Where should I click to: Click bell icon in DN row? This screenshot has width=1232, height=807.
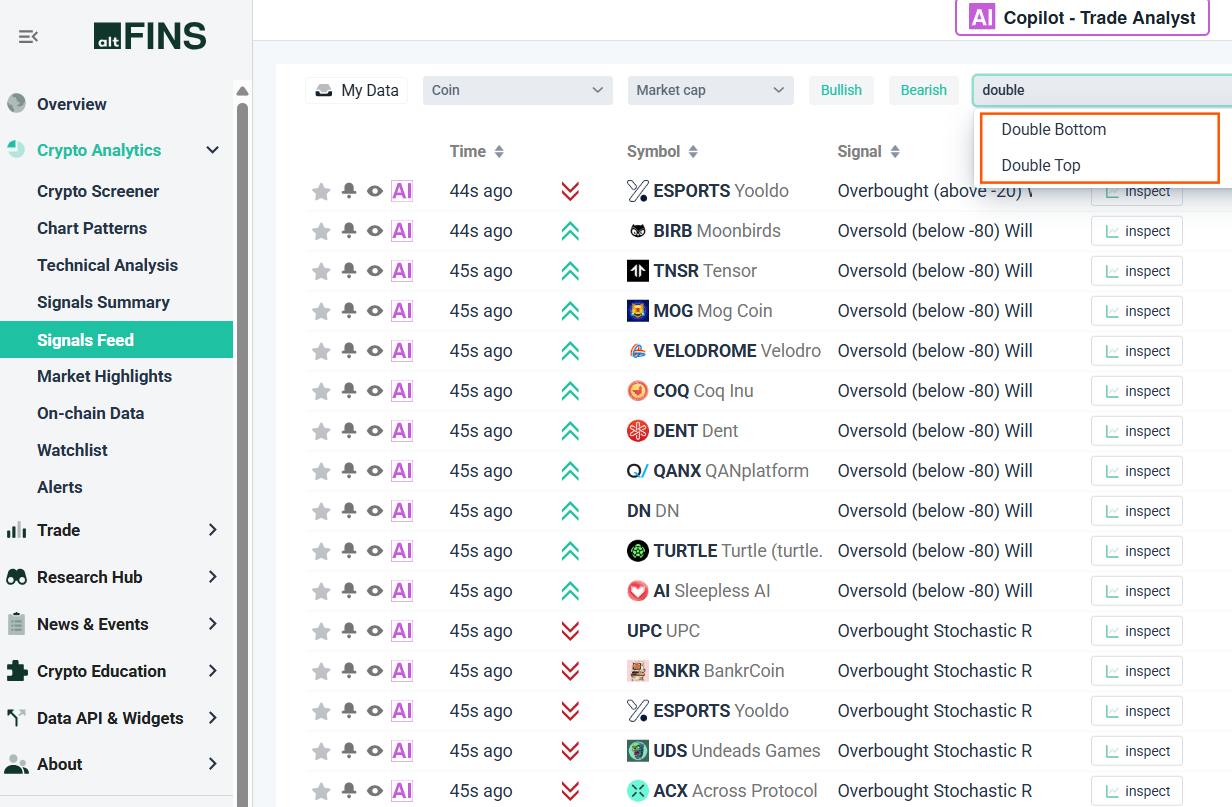tap(349, 511)
